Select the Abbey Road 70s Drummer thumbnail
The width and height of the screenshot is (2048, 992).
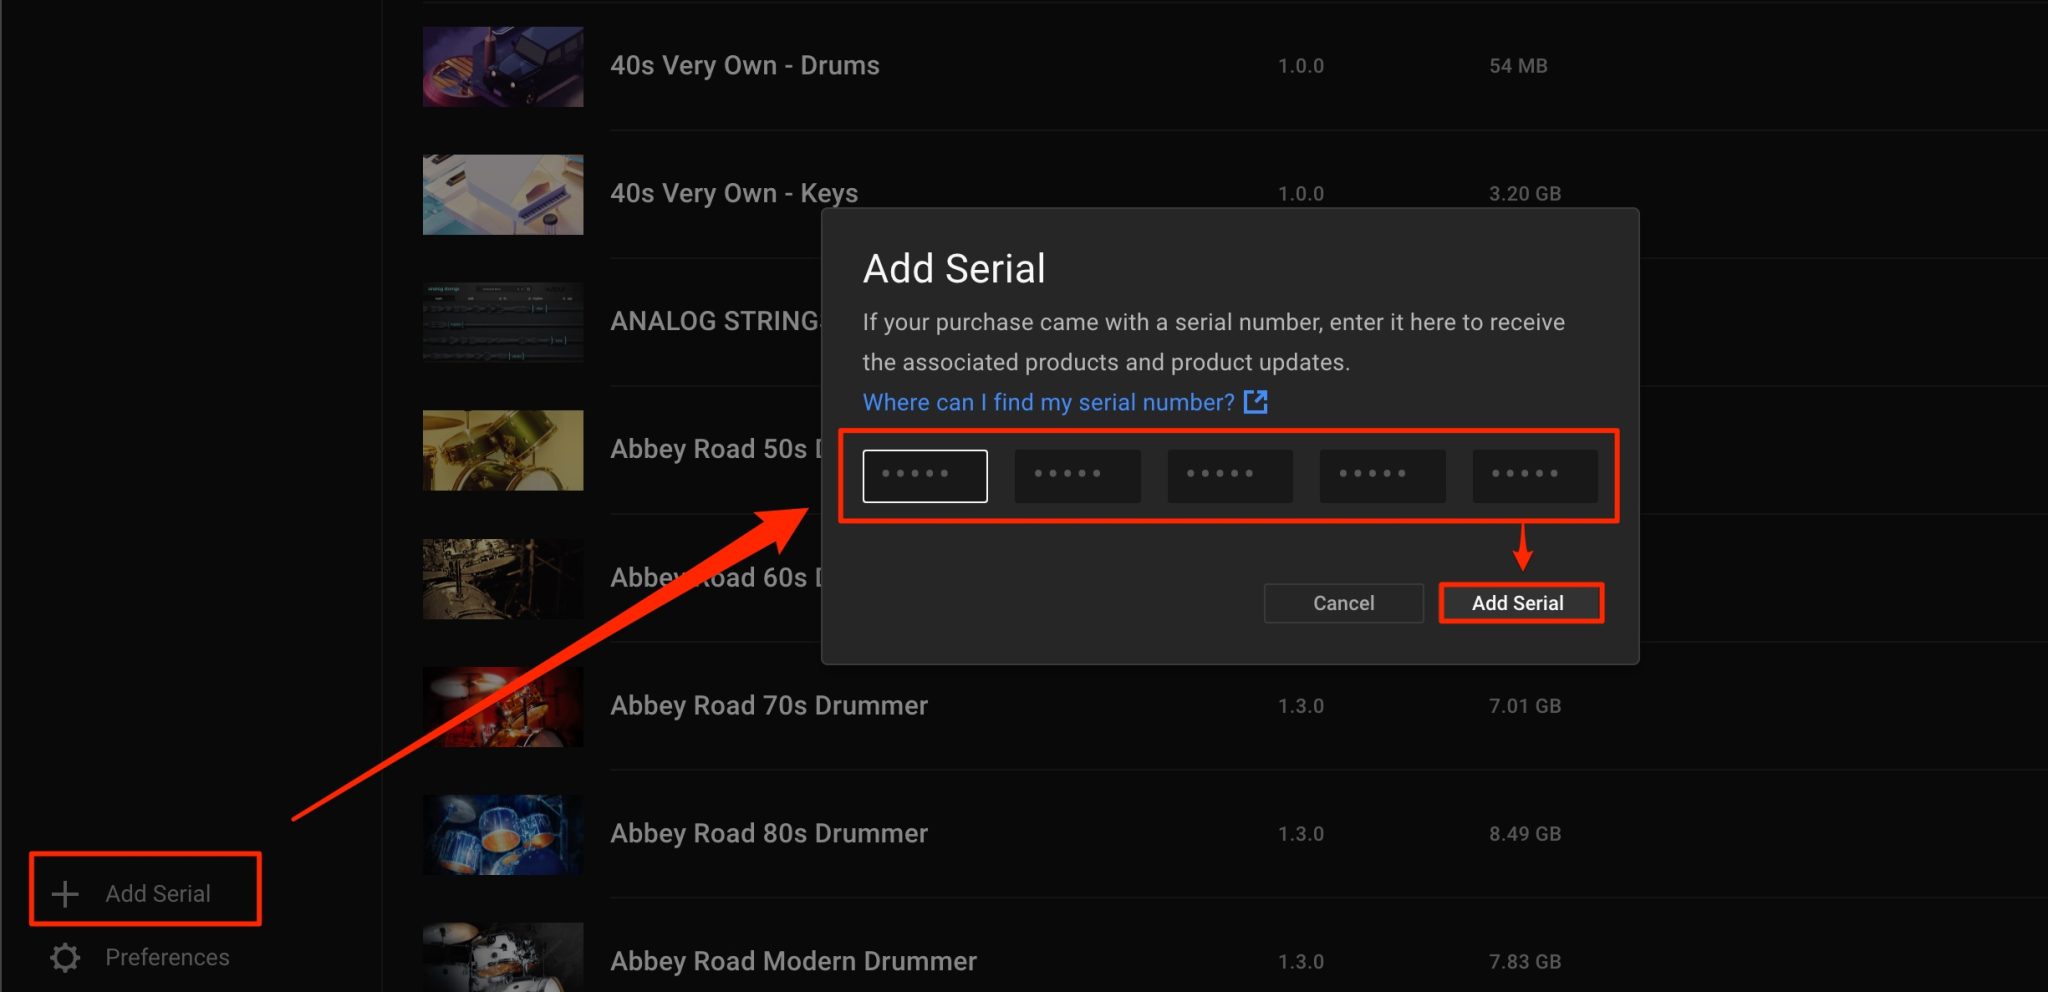click(503, 706)
